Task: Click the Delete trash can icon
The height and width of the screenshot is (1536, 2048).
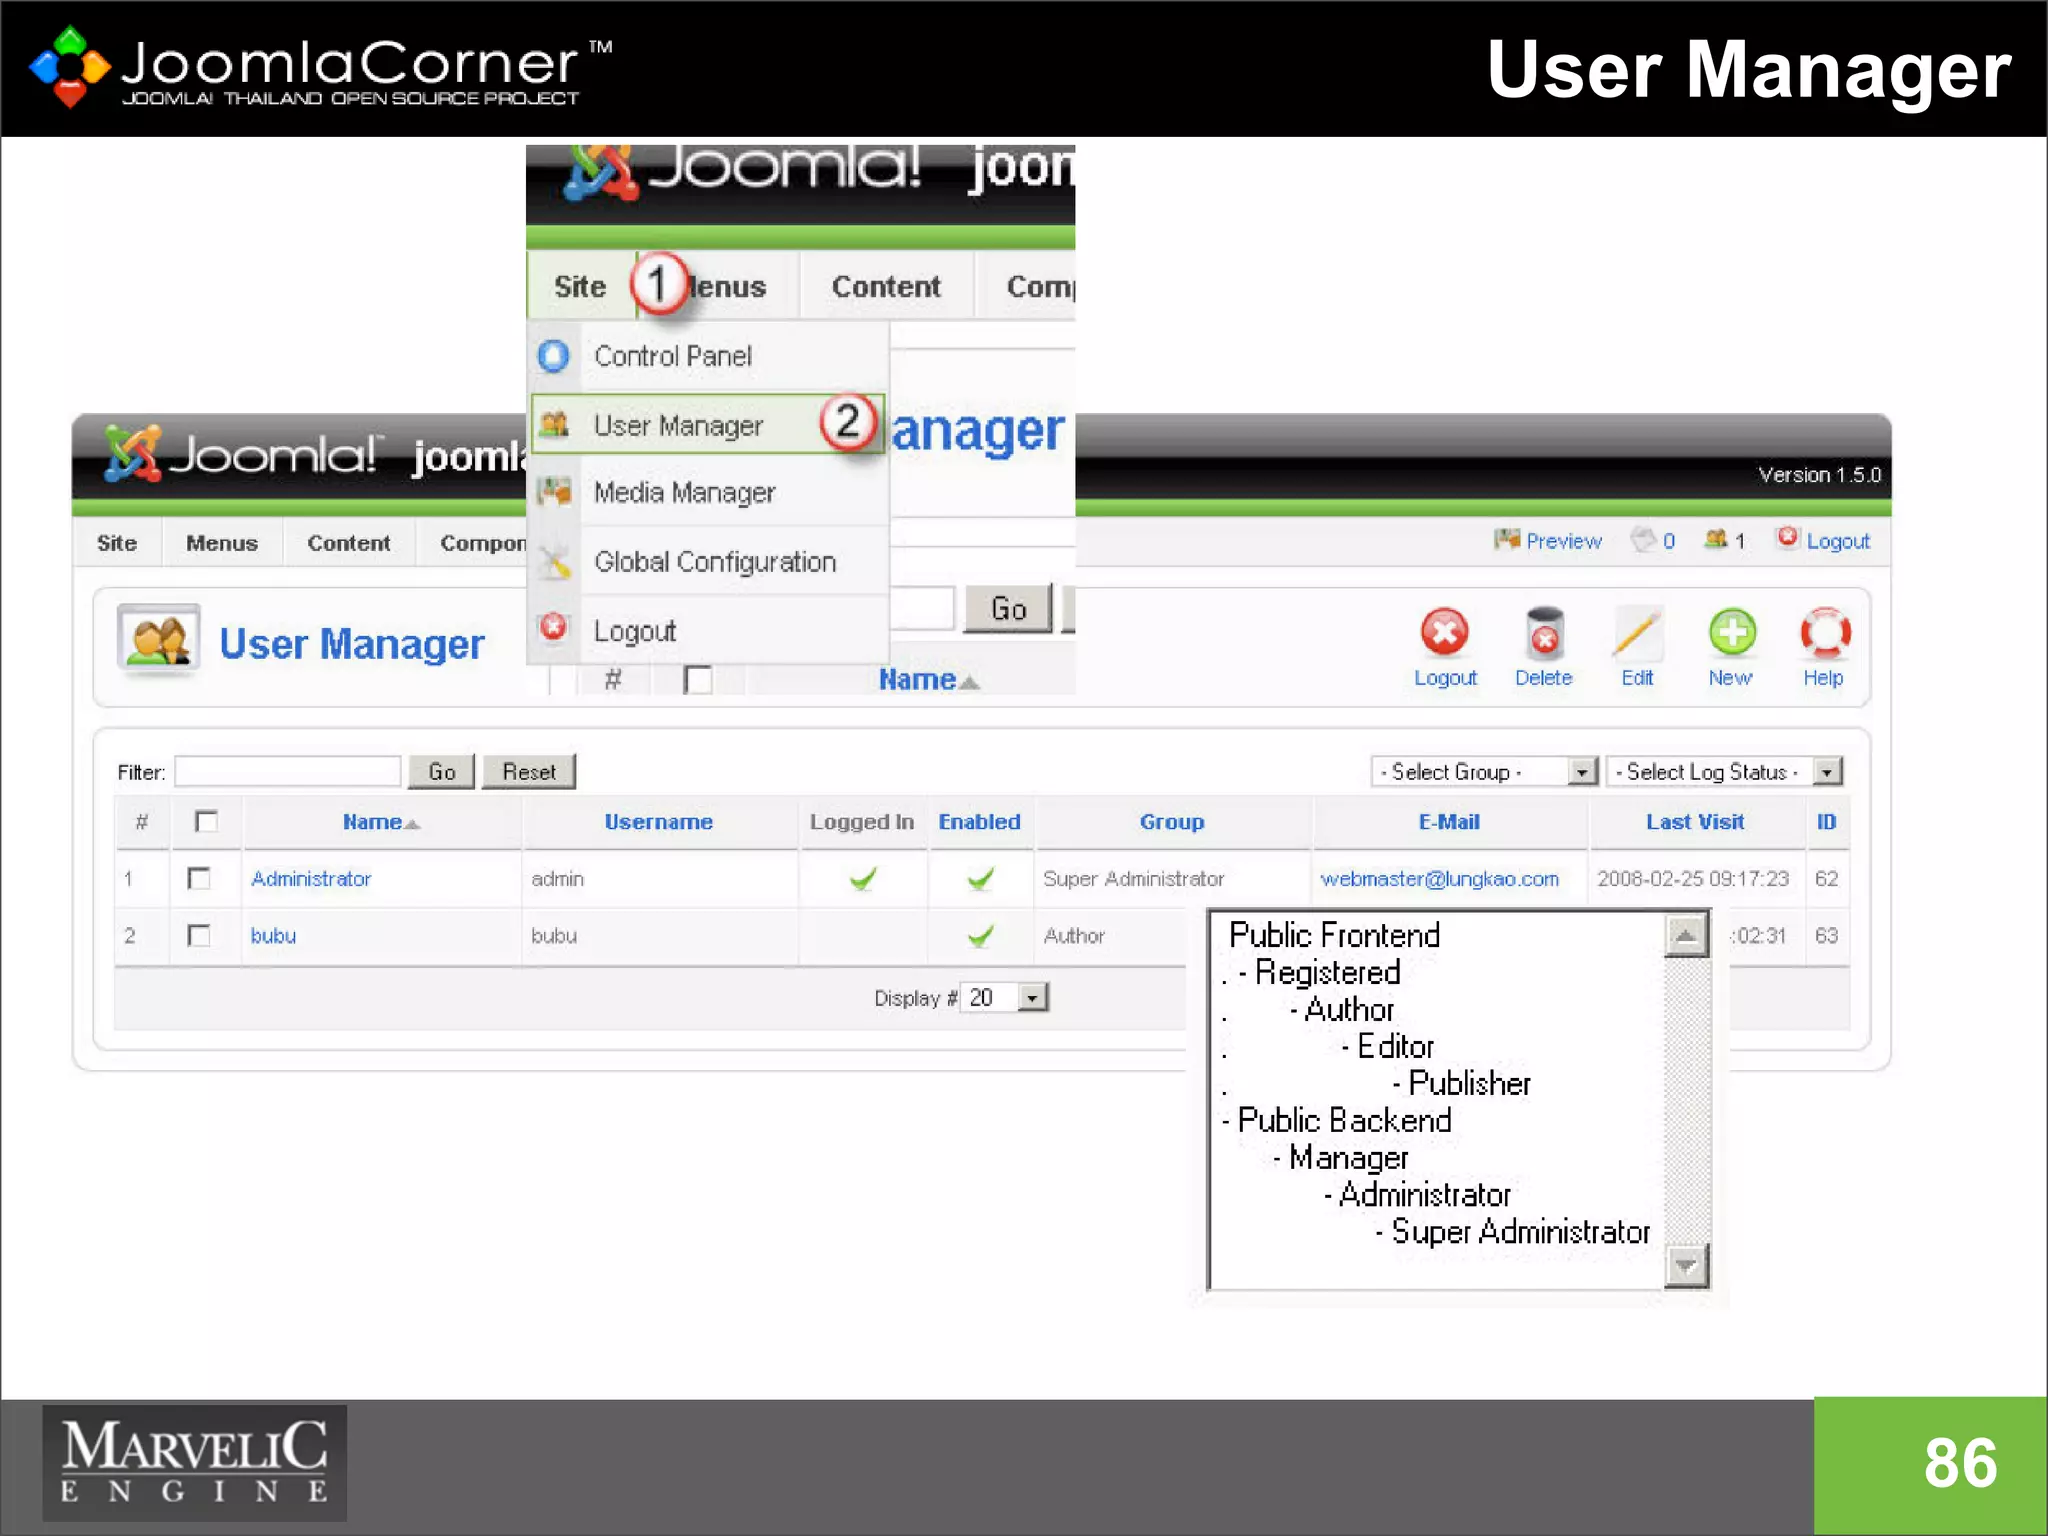Action: (x=1544, y=633)
